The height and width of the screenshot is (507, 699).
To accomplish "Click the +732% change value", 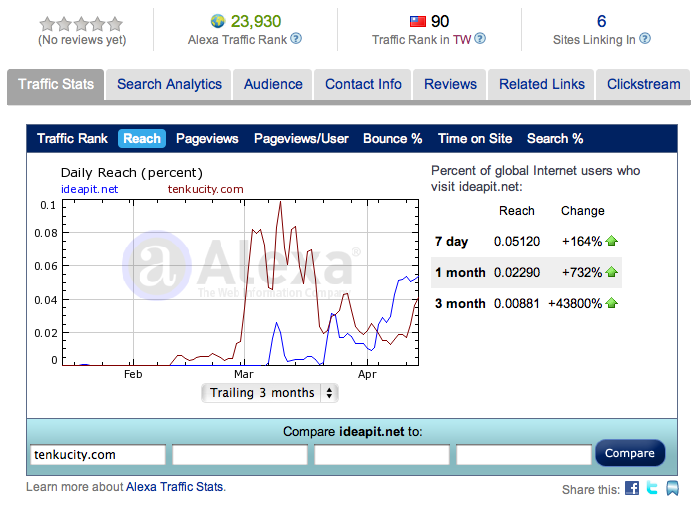I will point(582,272).
